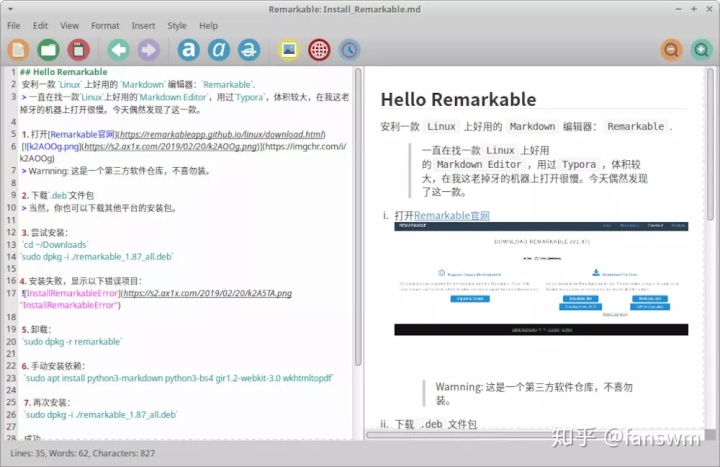Follow the Remarkable官网 link in preview
720x467 pixels.
pos(451,215)
